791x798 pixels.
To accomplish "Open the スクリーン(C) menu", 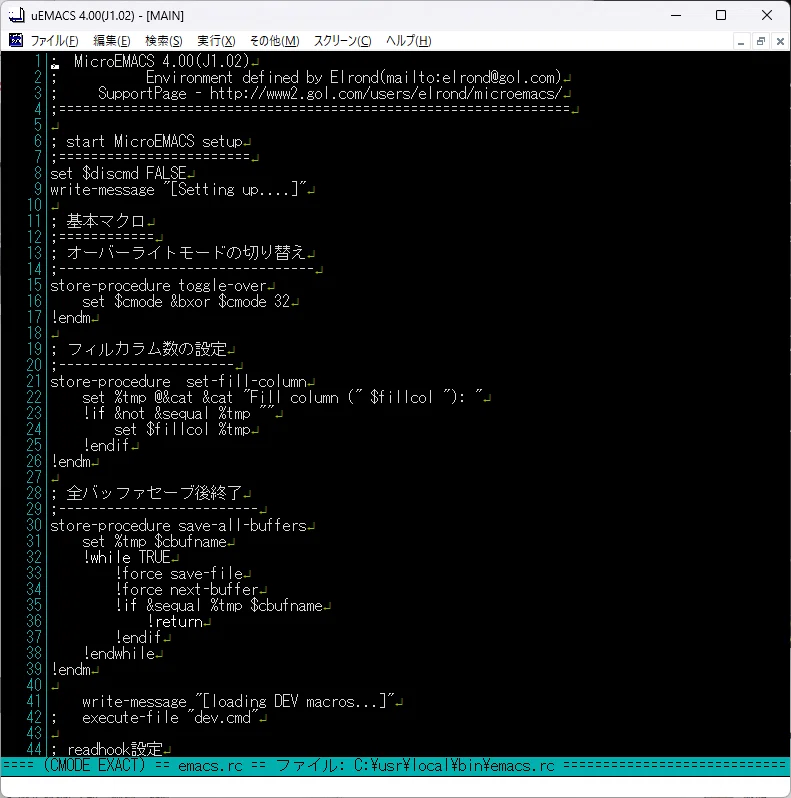I will 343,41.
